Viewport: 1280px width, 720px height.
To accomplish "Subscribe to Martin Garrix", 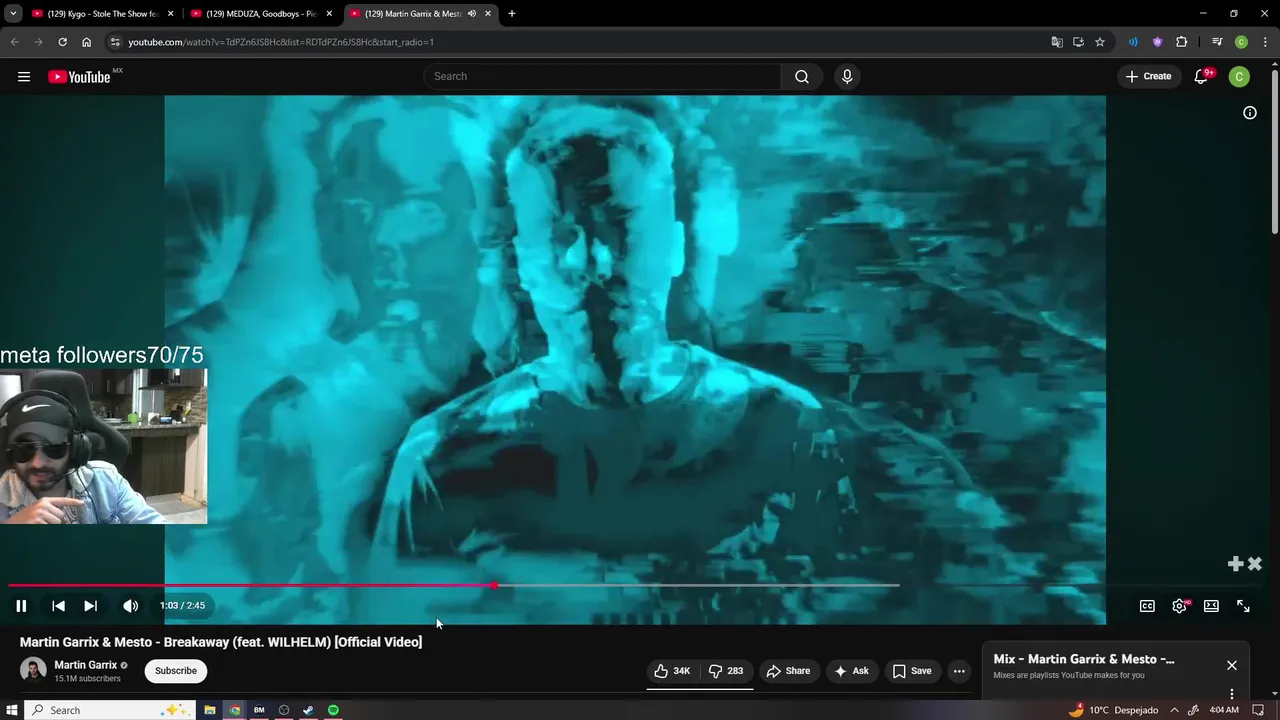I will pos(176,671).
